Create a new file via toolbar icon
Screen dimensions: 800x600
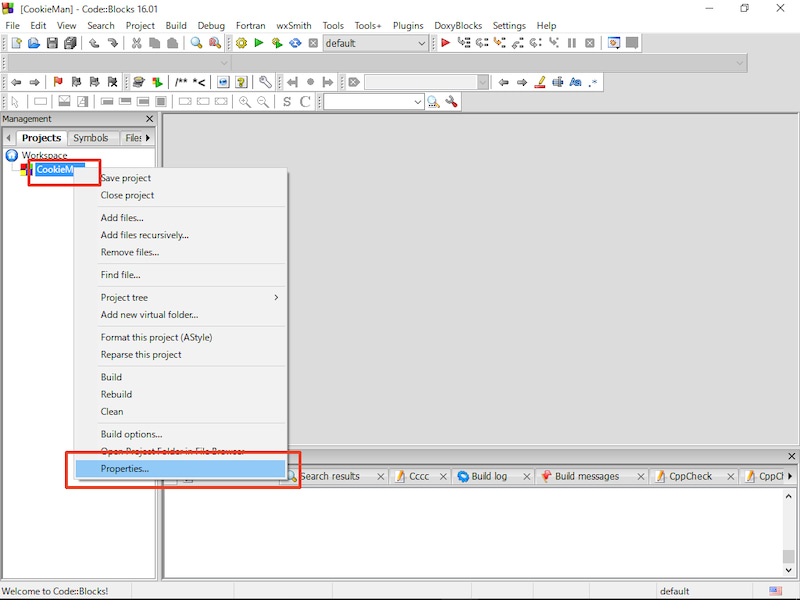pos(16,43)
